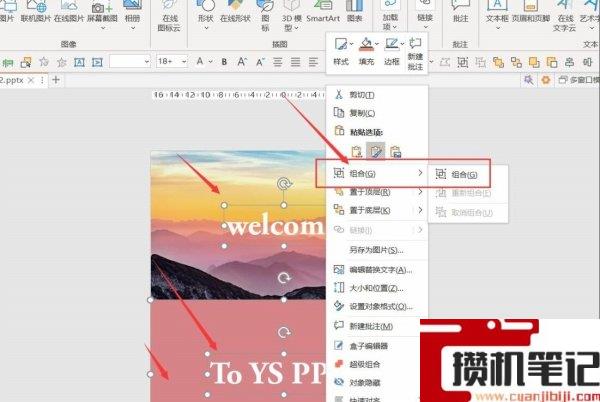Click 新建批注 in the mini toolbar
Viewport: 600px width, 402px height.
click(415, 54)
